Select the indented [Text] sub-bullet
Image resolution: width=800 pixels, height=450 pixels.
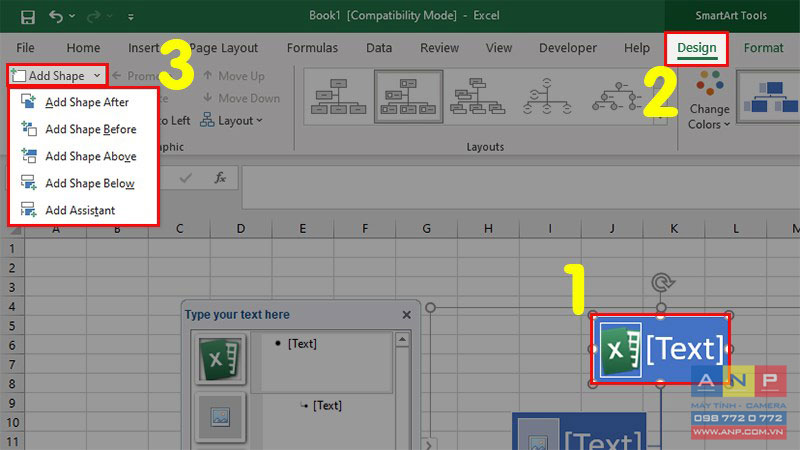tap(327, 406)
